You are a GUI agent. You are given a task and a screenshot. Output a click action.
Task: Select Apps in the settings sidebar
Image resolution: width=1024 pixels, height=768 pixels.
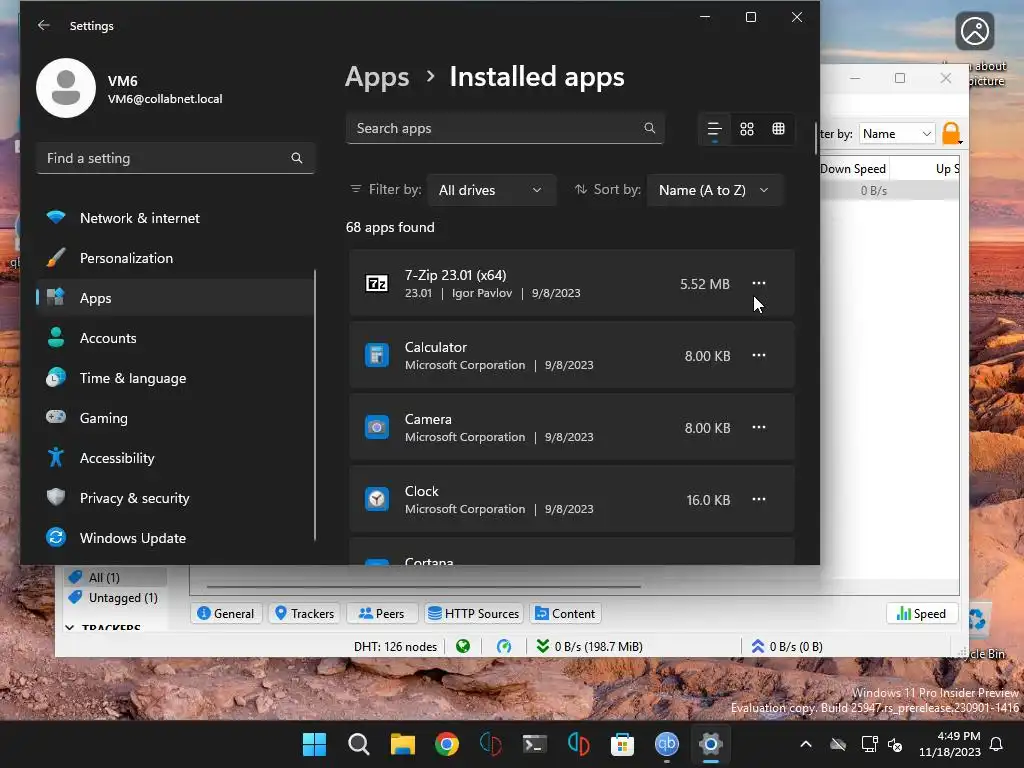(175, 298)
